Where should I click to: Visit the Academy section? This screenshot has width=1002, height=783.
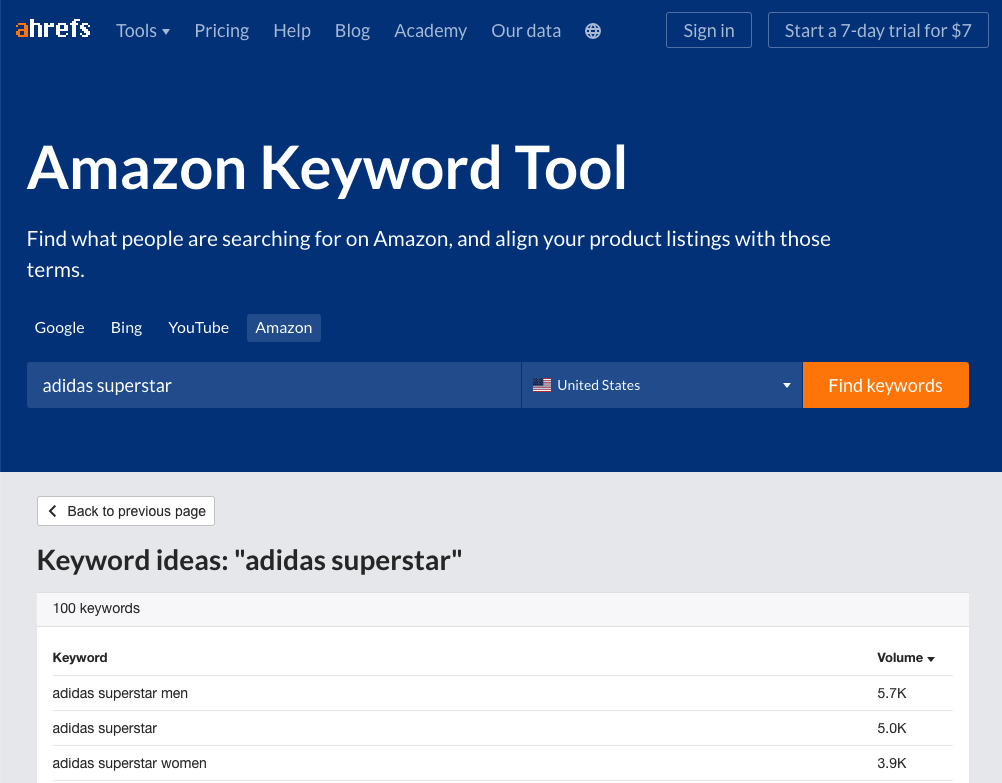tap(430, 31)
